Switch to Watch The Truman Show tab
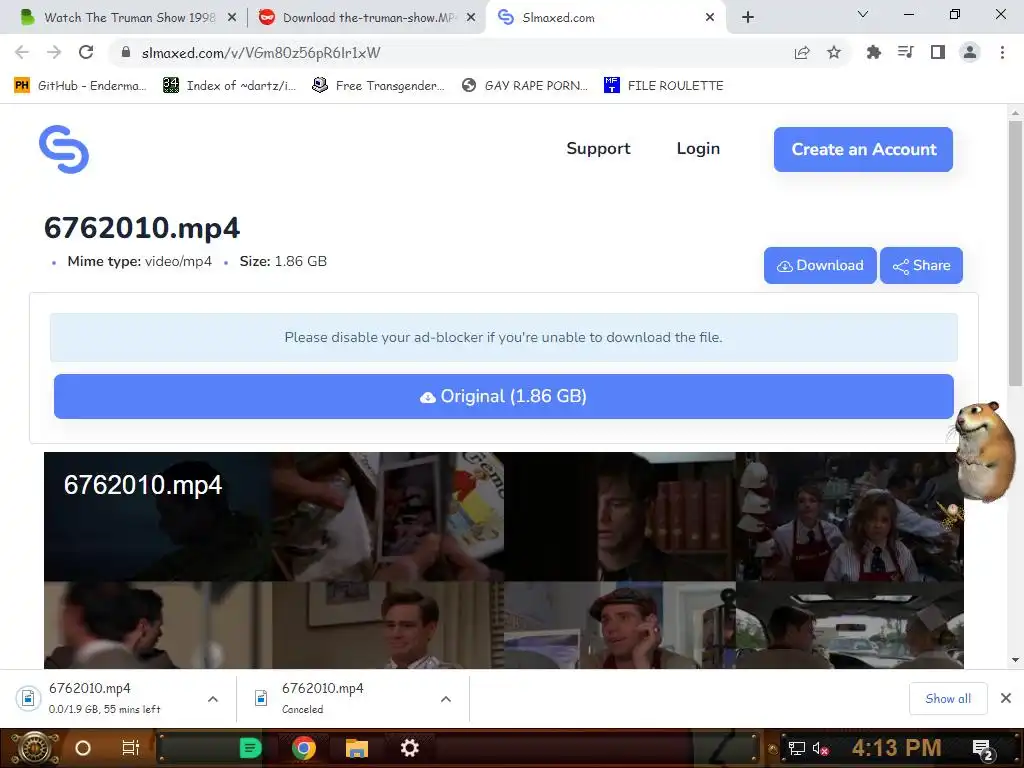Viewport: 1024px width, 768px height. tap(129, 18)
